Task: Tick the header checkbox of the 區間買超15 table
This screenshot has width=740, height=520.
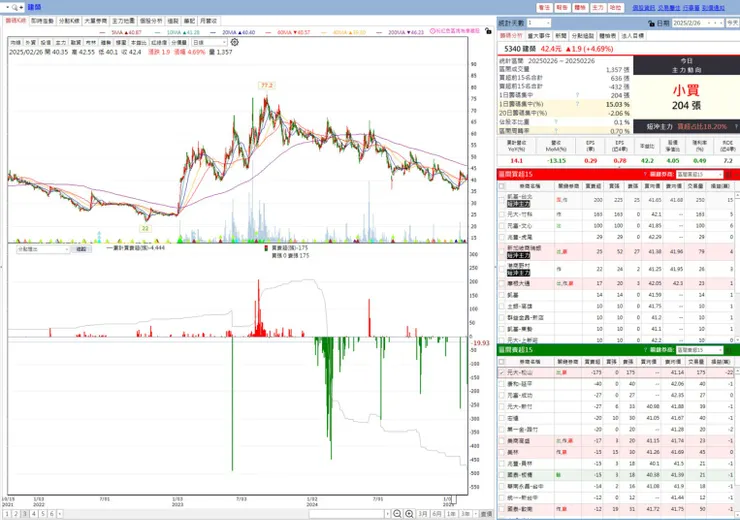Action: click(502, 186)
